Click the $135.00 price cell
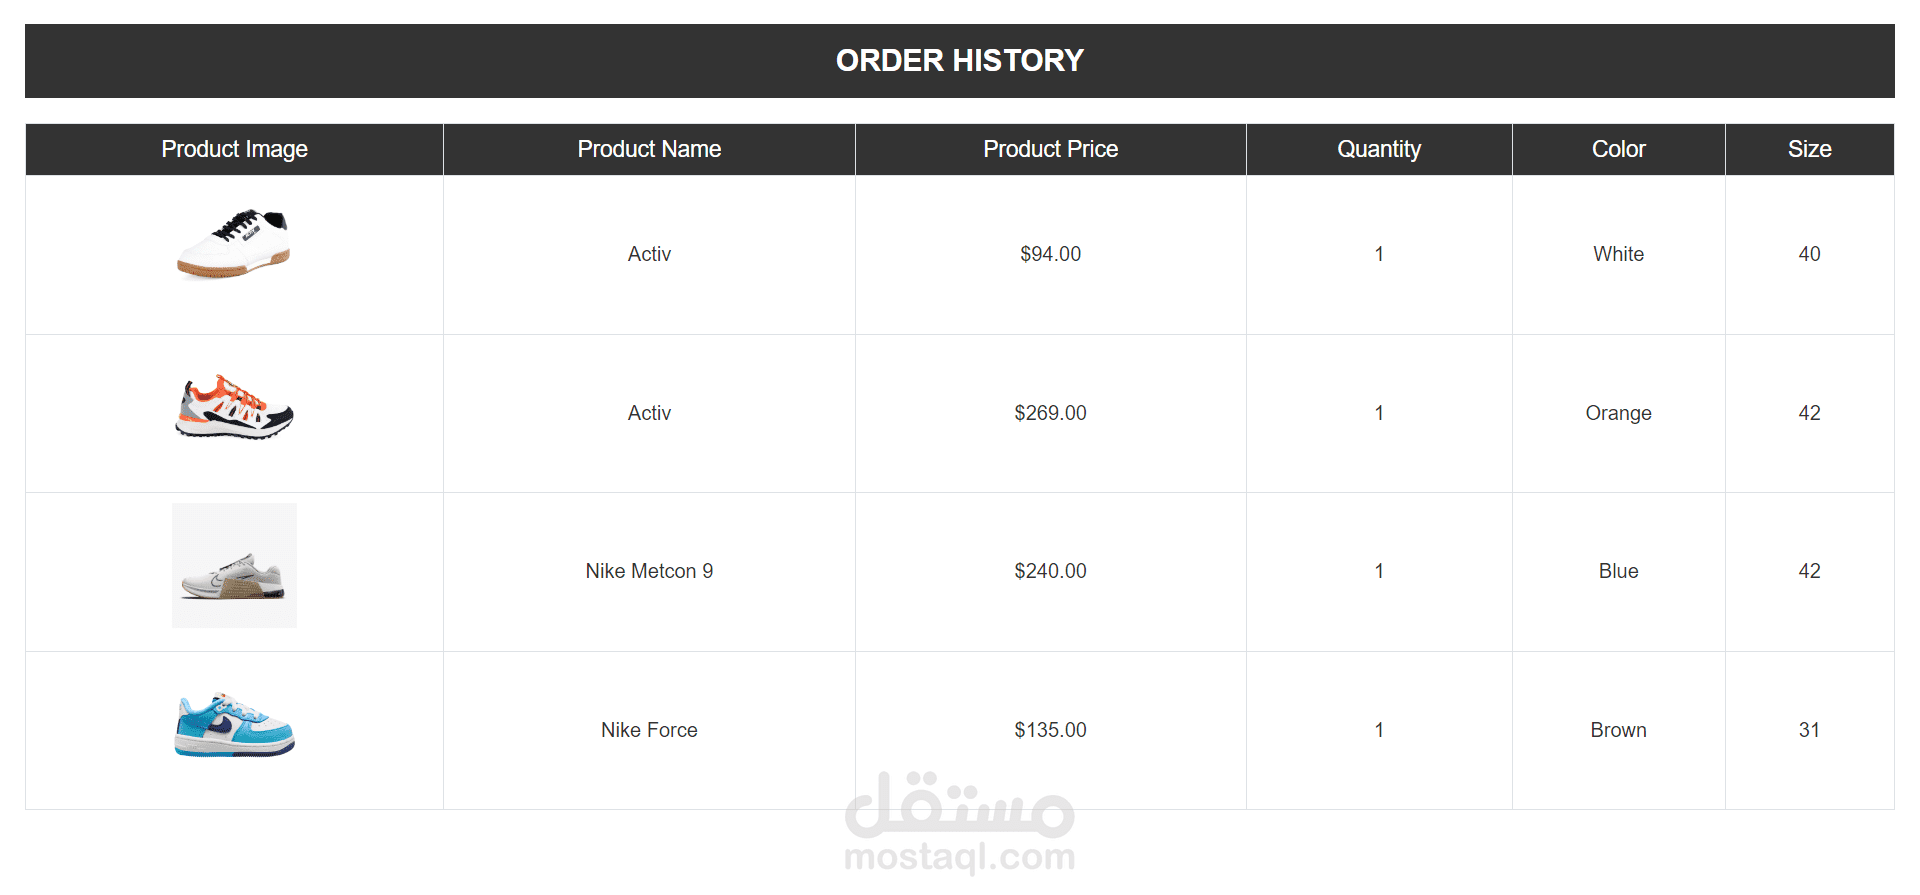The width and height of the screenshot is (1920, 895). (1050, 730)
